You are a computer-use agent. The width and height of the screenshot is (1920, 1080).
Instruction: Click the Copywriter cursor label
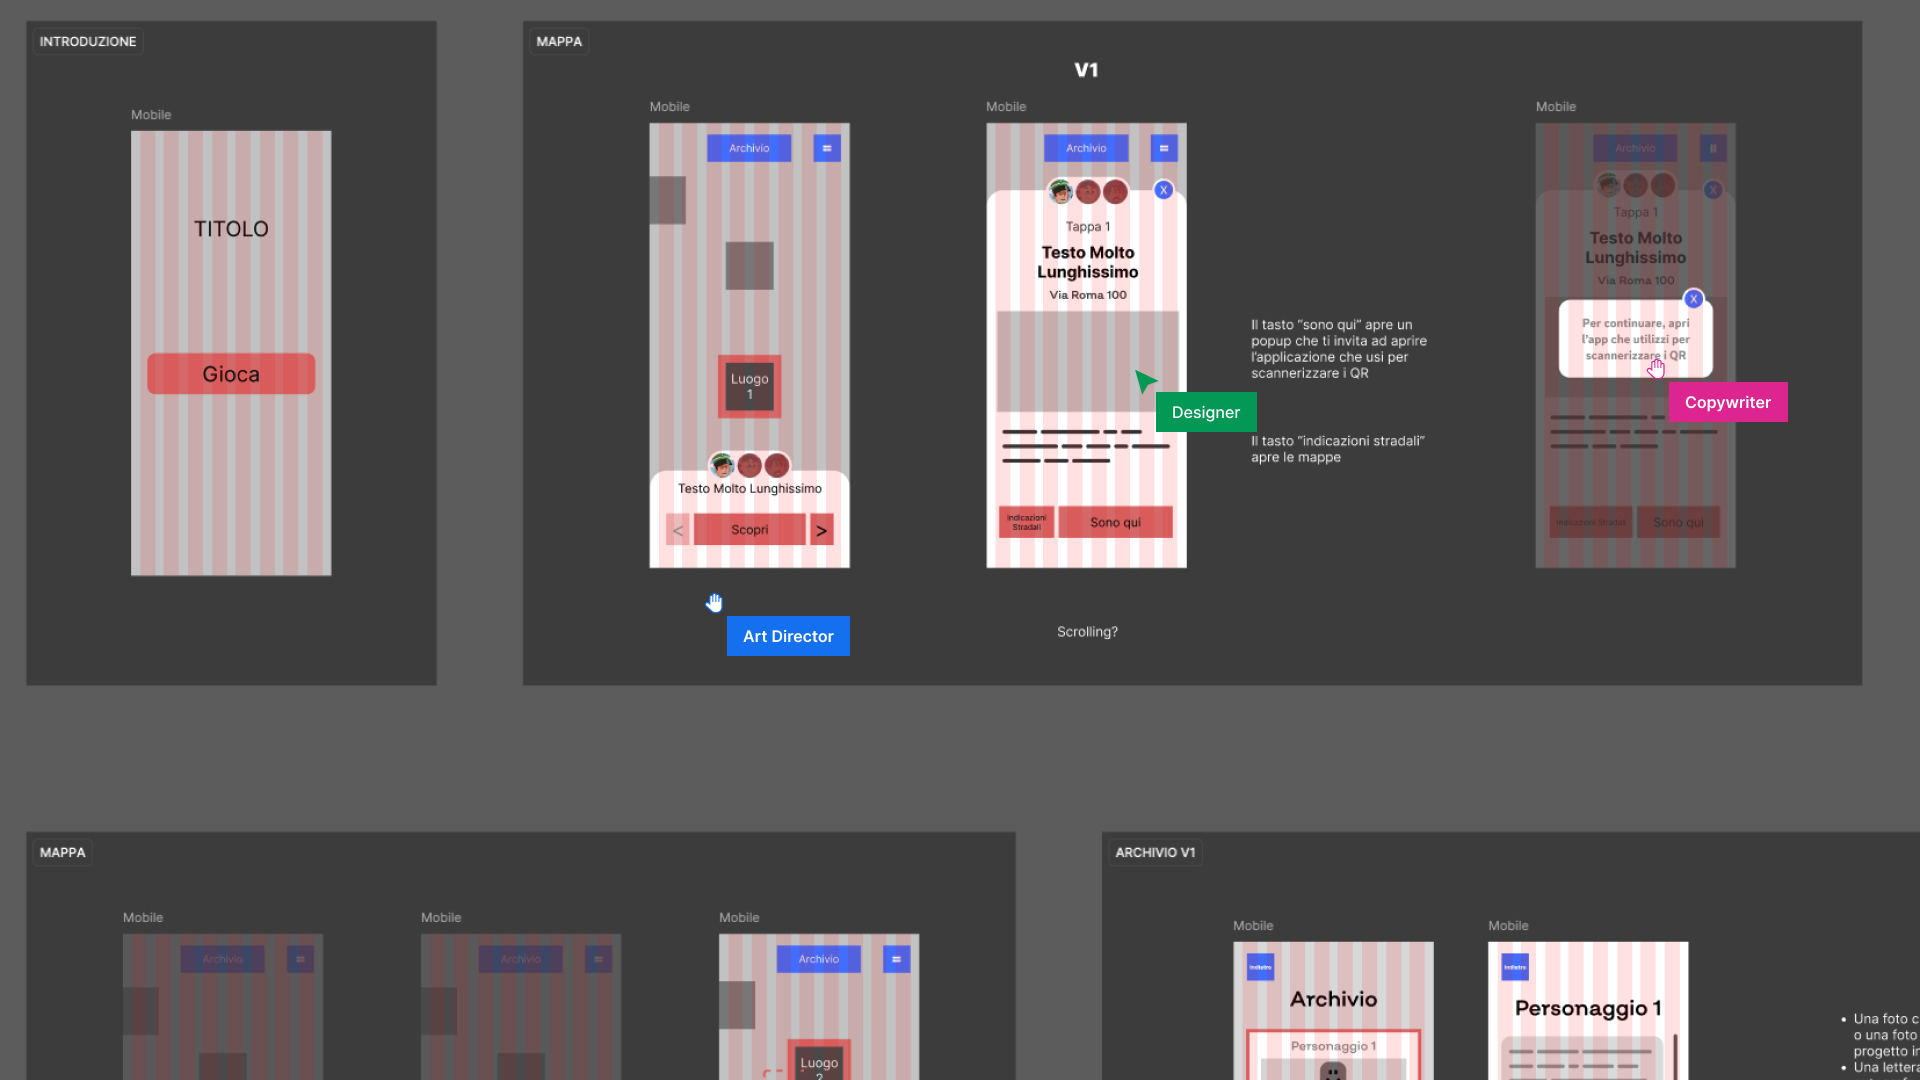(1728, 402)
